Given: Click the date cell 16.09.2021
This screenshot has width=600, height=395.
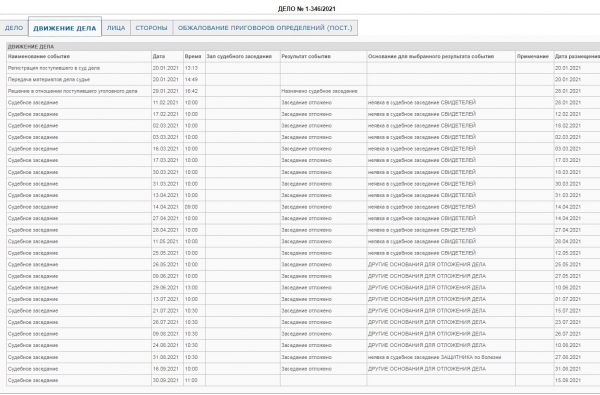Looking at the screenshot, I should tap(166, 369).
